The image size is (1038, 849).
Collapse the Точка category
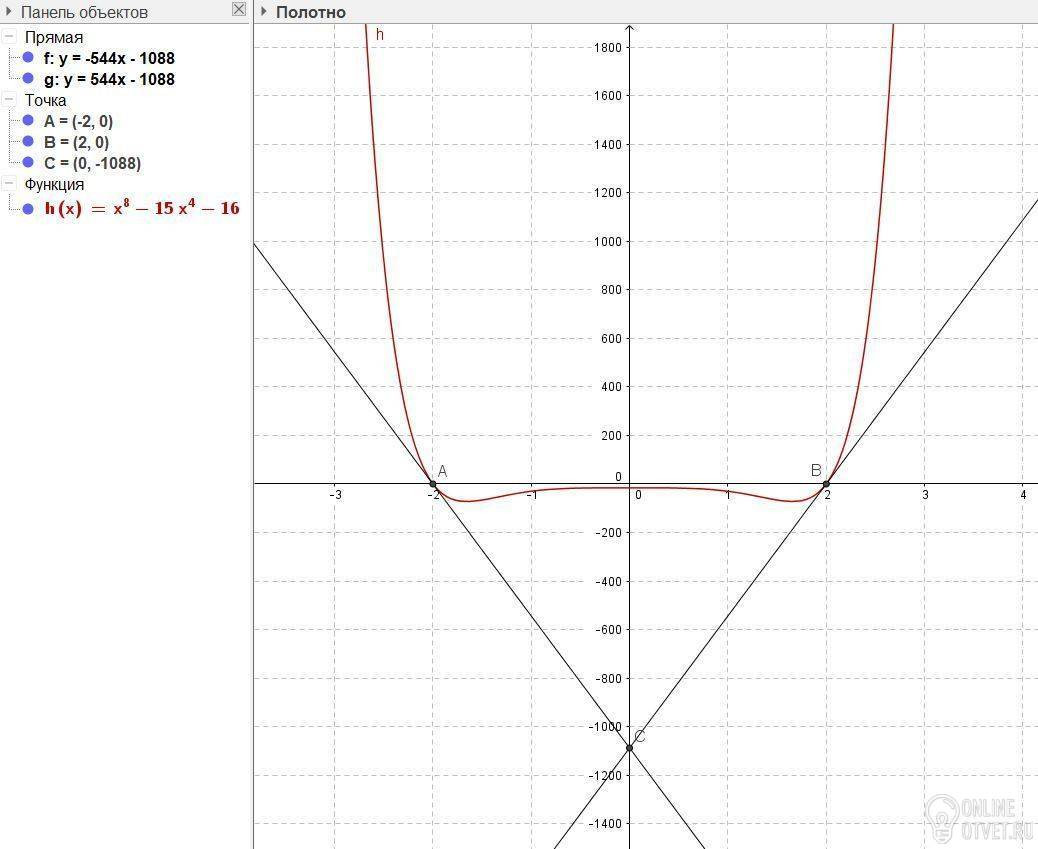pyautogui.click(x=9, y=100)
